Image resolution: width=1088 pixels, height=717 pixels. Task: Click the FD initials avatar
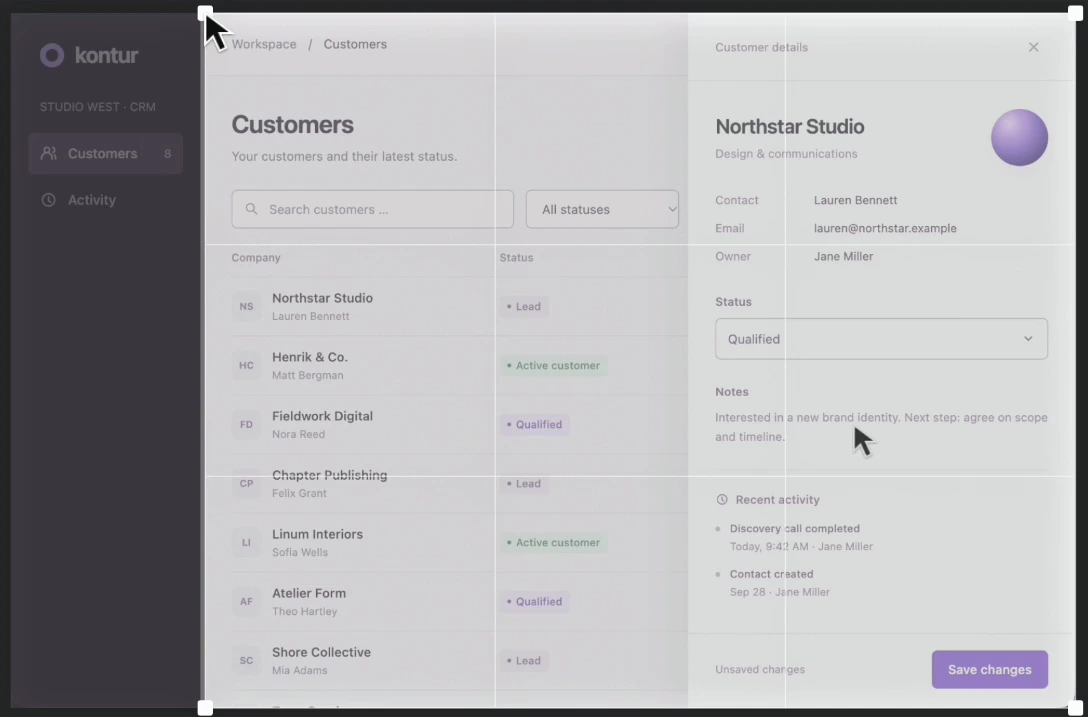tap(246, 424)
